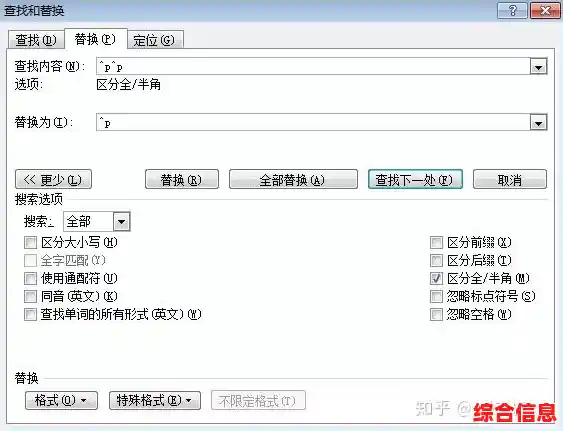Collapse options with the 更少(L) button
The width and height of the screenshot is (563, 431).
(x=53, y=179)
